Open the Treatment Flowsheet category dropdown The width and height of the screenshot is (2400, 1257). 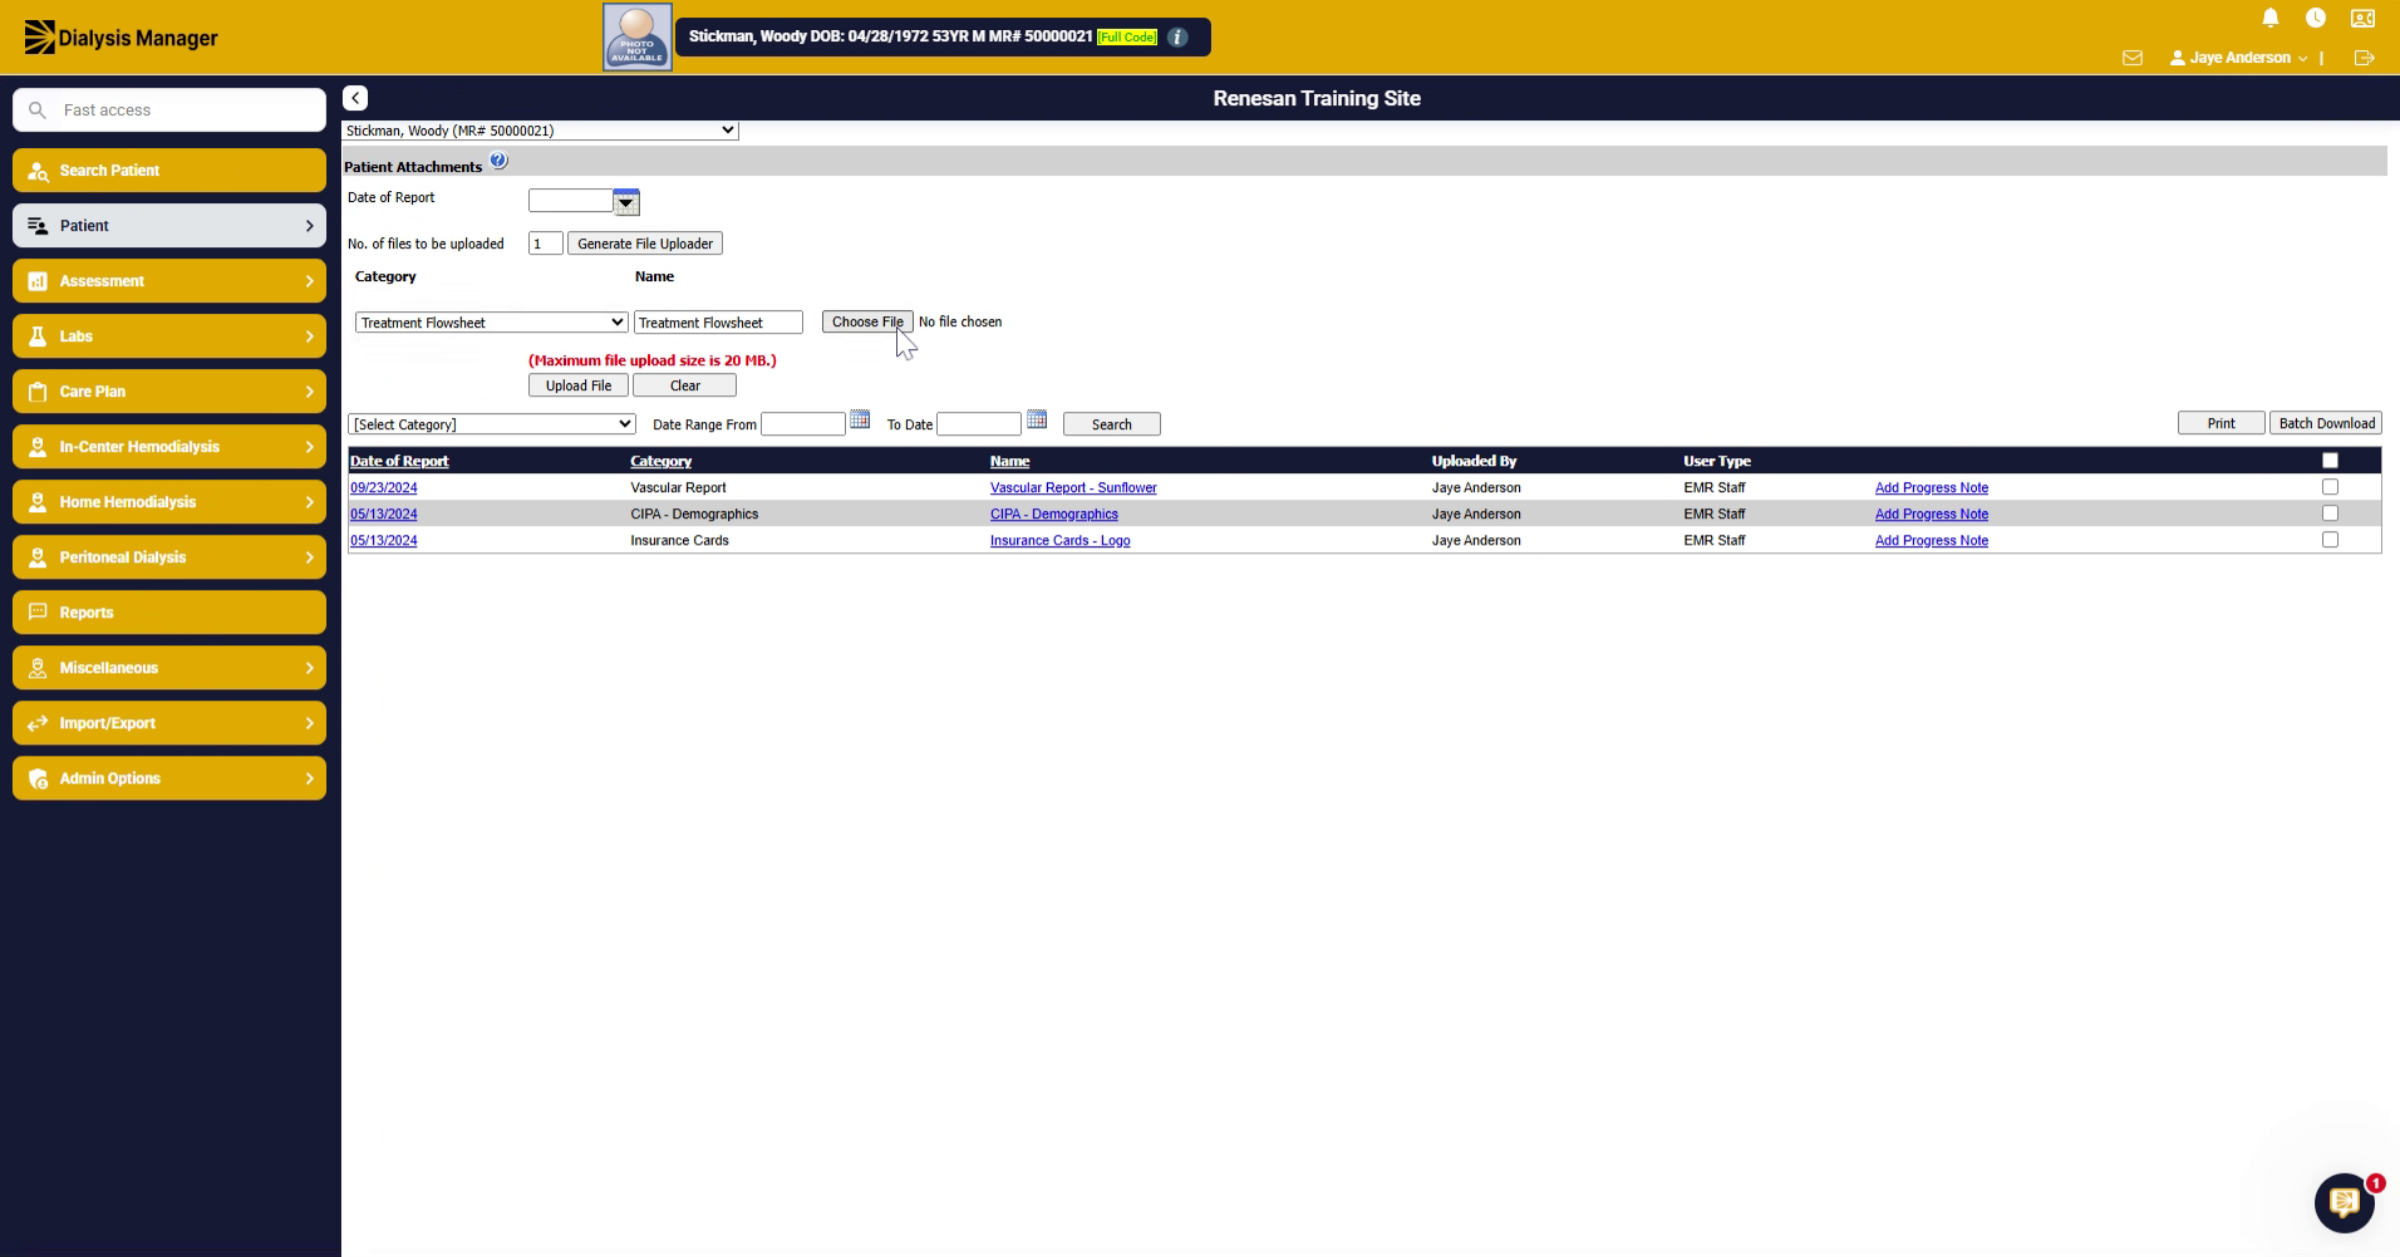491,322
